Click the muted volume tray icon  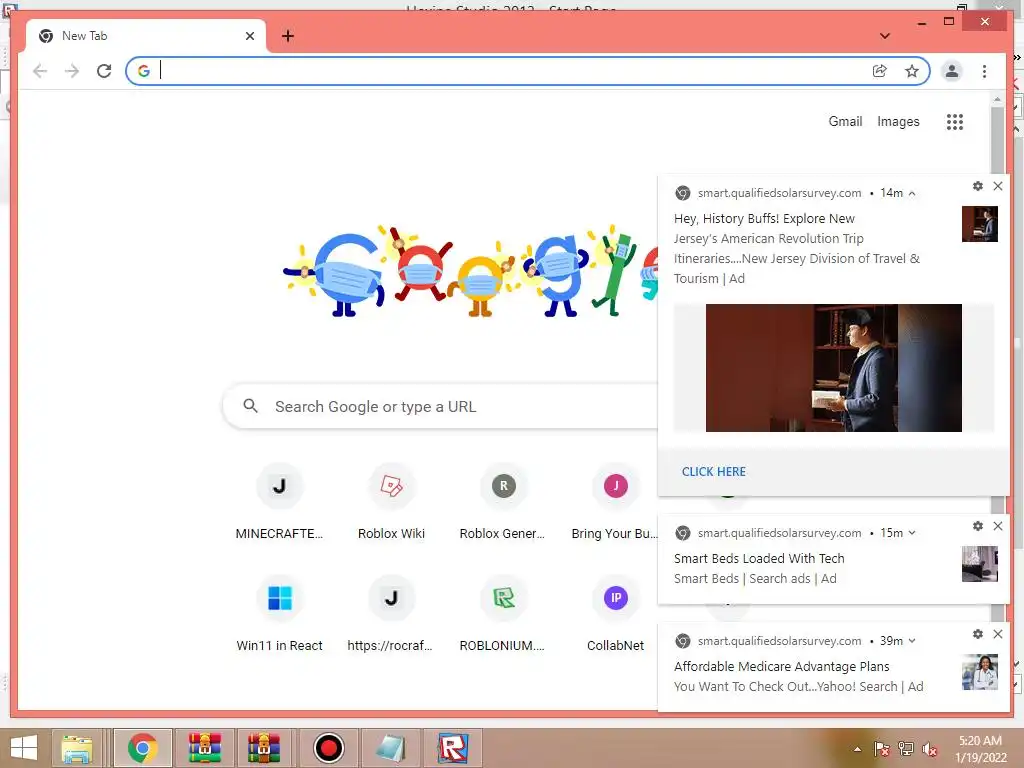(930, 749)
